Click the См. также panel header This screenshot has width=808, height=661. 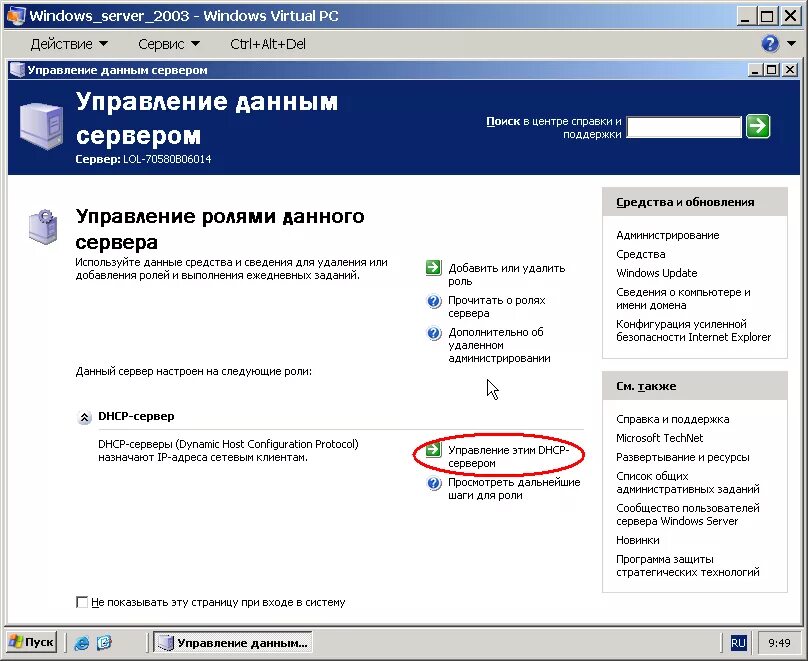(695, 386)
